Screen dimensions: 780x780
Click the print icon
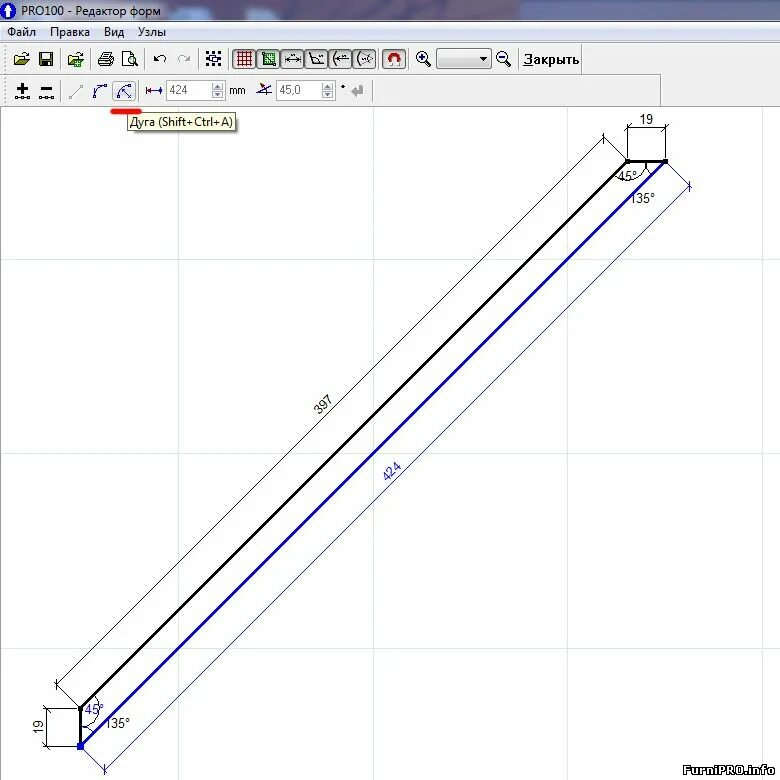[x=105, y=59]
